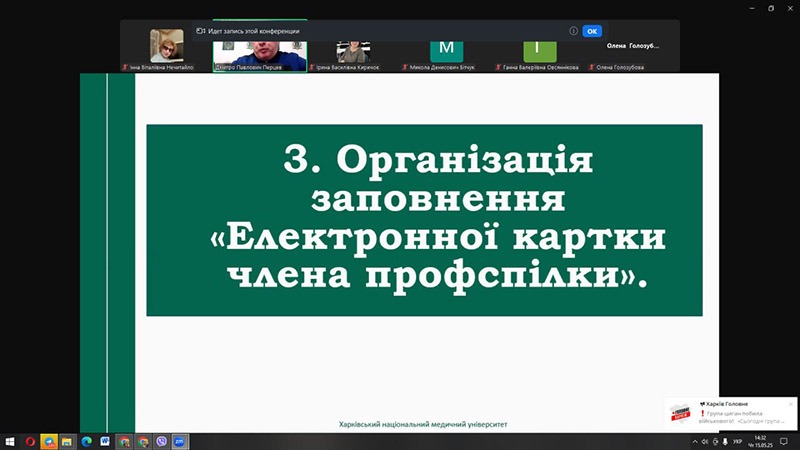Image resolution: width=800 pixels, height=450 pixels.
Task: Launch Microsoft Edge from the taskbar
Action: pyautogui.click(x=86, y=441)
